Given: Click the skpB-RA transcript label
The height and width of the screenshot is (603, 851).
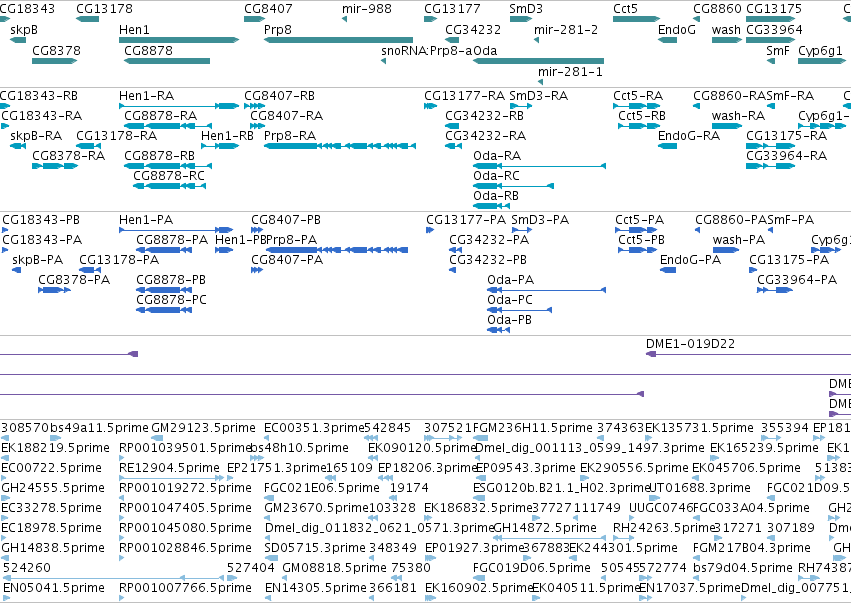Looking at the screenshot, I should coord(36,135).
